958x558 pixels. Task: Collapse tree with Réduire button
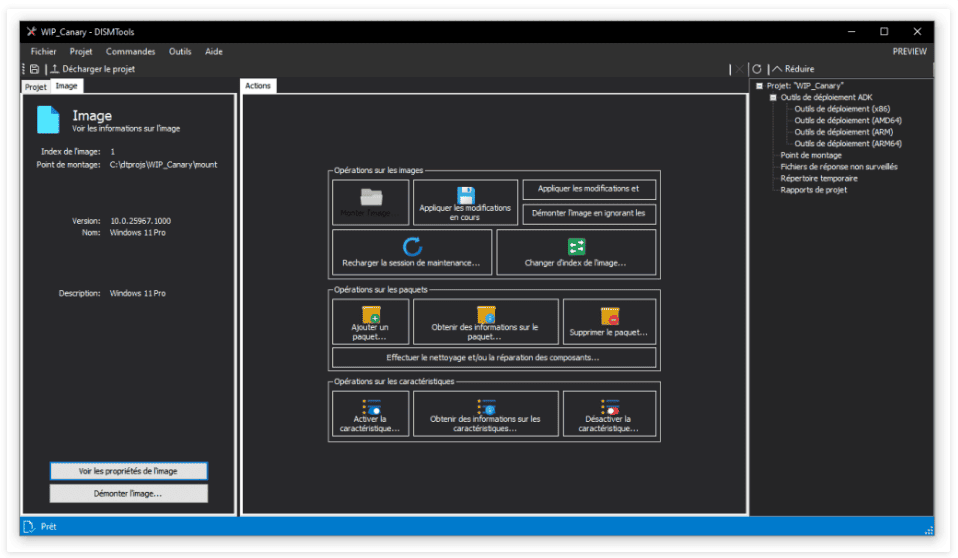tap(793, 69)
